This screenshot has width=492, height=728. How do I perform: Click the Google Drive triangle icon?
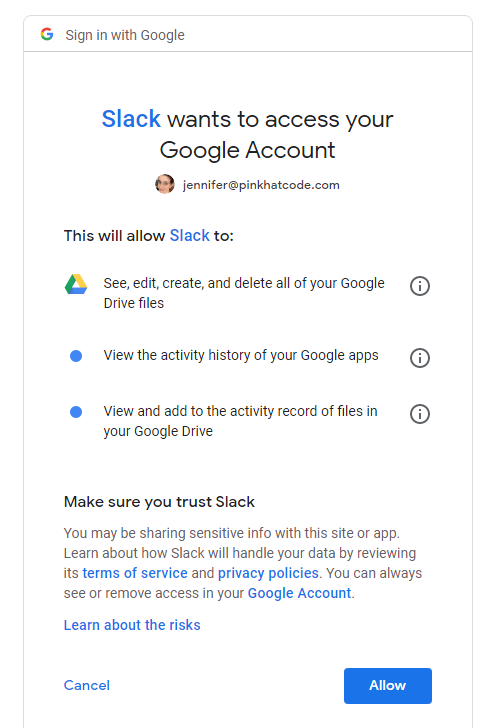click(76, 284)
